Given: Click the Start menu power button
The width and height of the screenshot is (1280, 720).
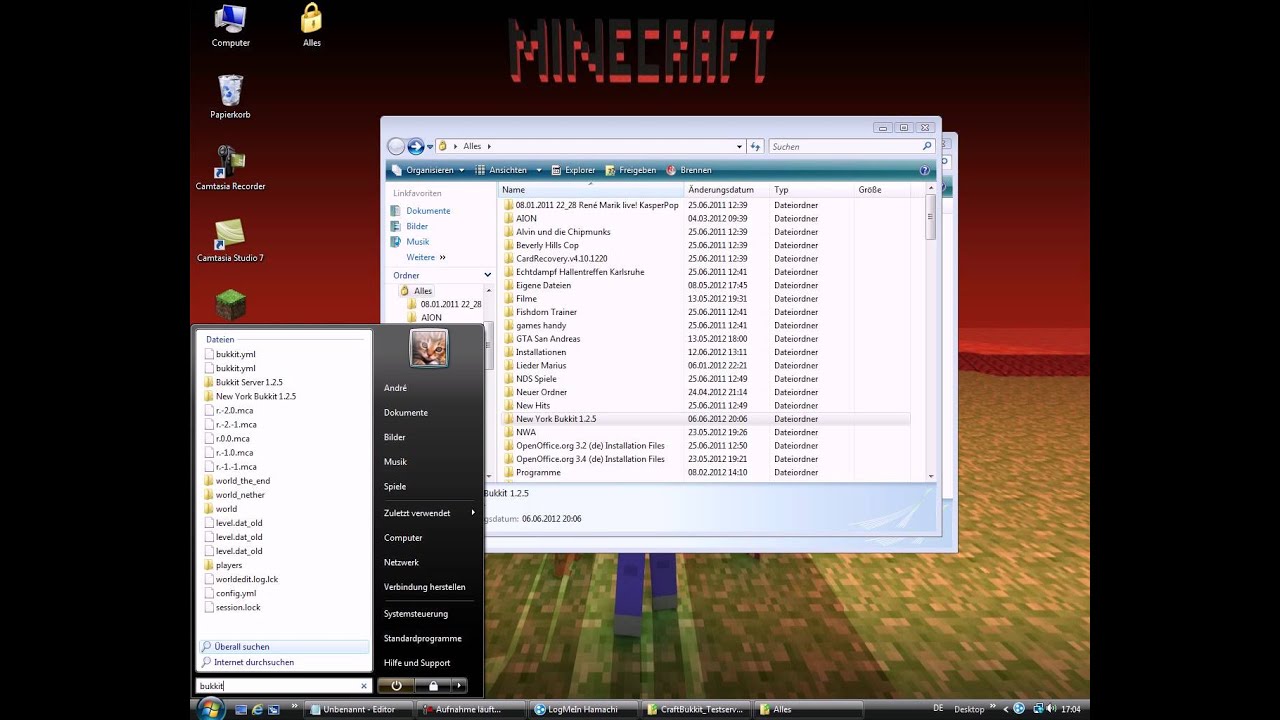Looking at the screenshot, I should 396,686.
